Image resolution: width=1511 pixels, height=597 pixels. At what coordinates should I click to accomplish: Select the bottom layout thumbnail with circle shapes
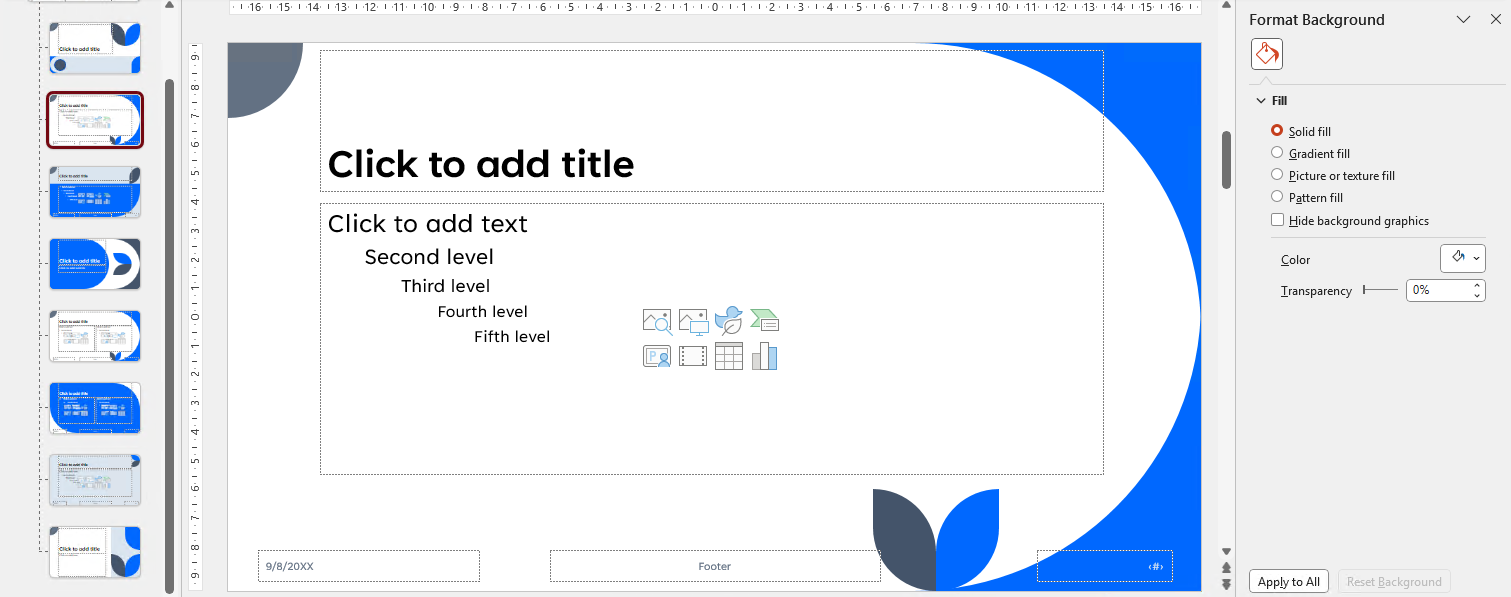point(95,552)
